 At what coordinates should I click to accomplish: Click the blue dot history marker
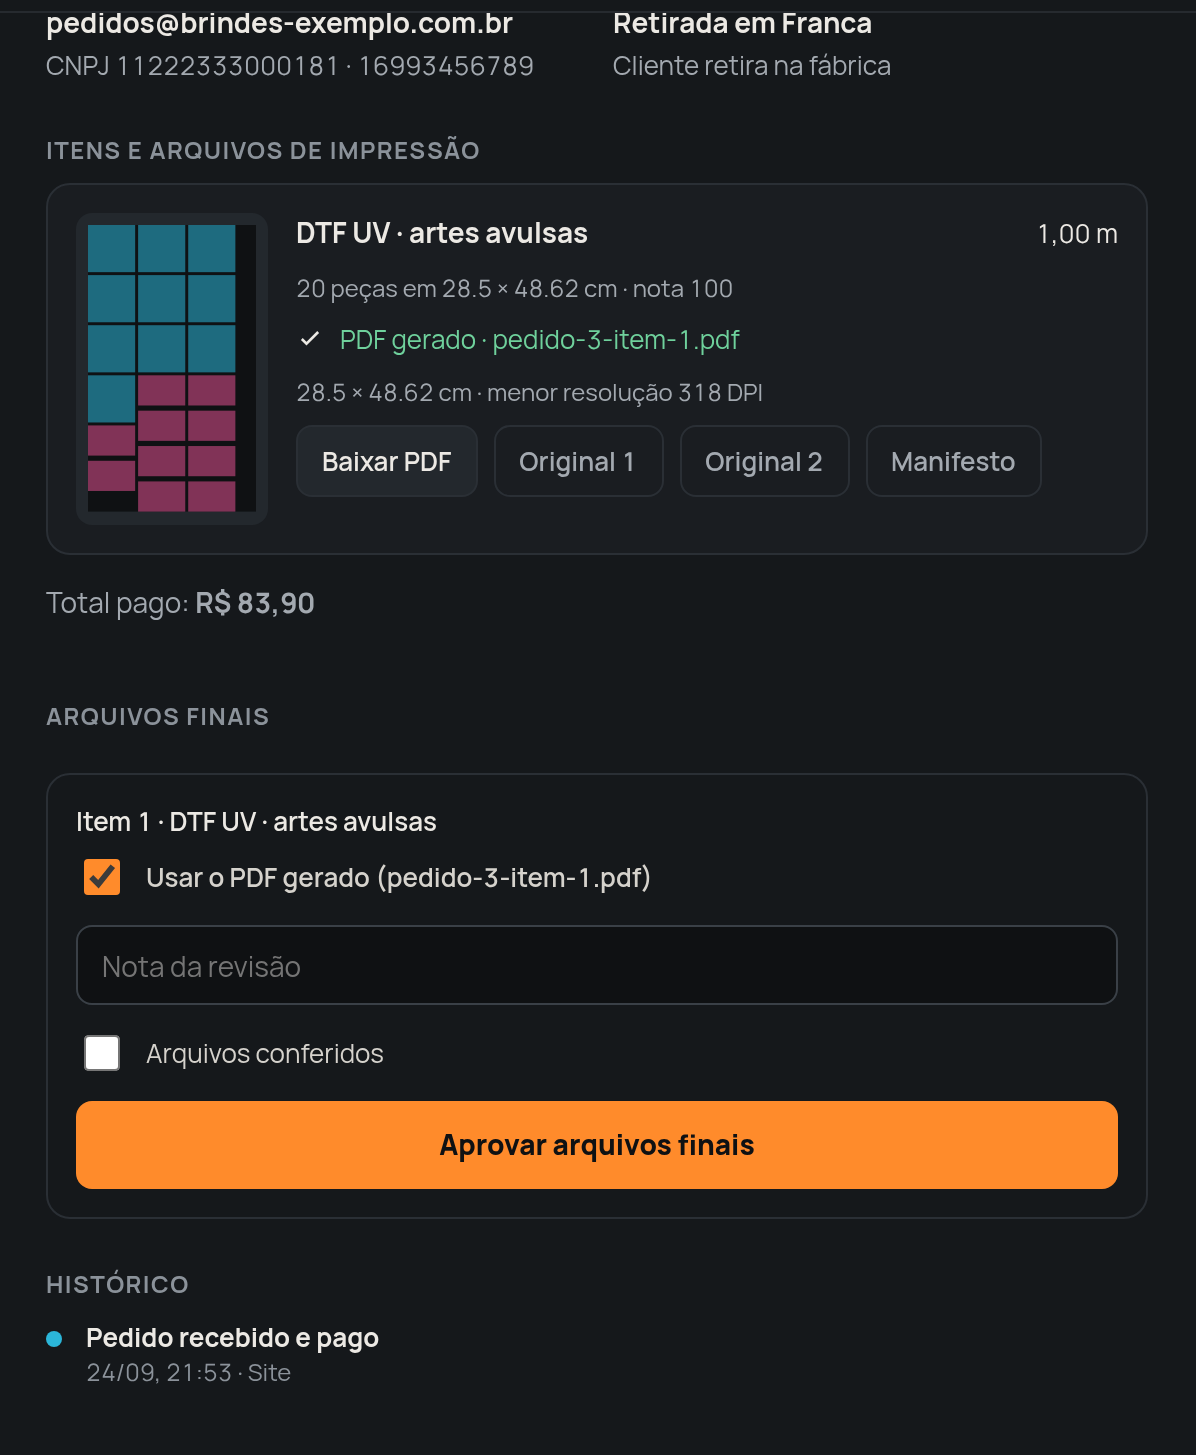point(54,1339)
